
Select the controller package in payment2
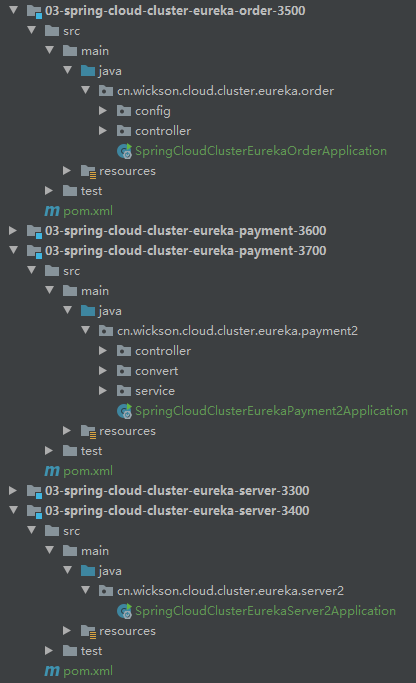163,351
